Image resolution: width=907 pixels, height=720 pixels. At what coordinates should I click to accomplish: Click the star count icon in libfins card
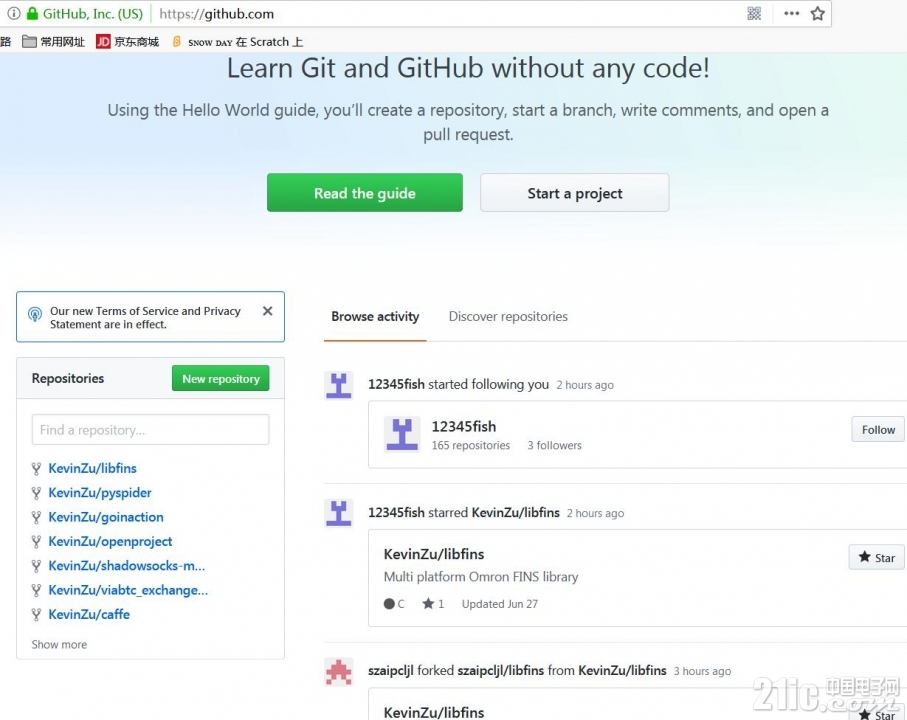(428, 604)
